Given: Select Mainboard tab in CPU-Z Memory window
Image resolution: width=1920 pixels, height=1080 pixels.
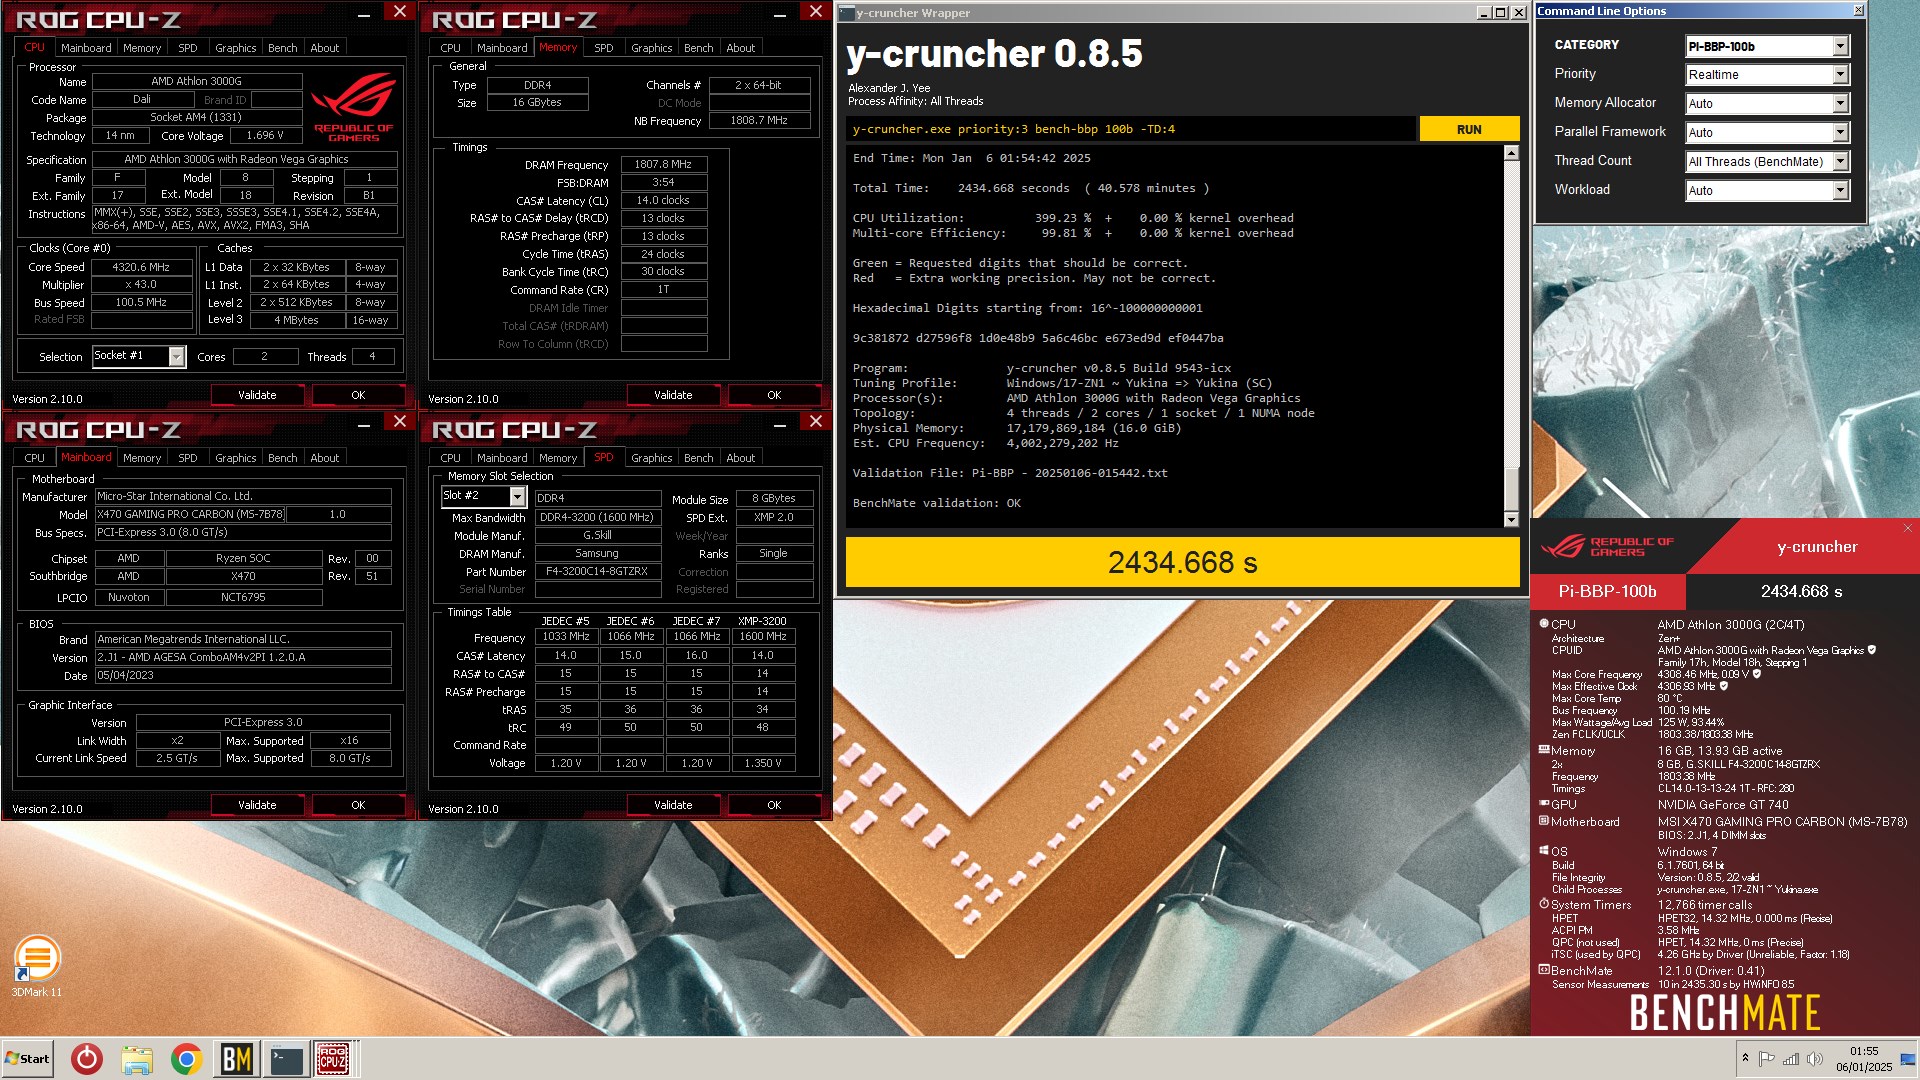Looking at the screenshot, I should pos(502,48).
